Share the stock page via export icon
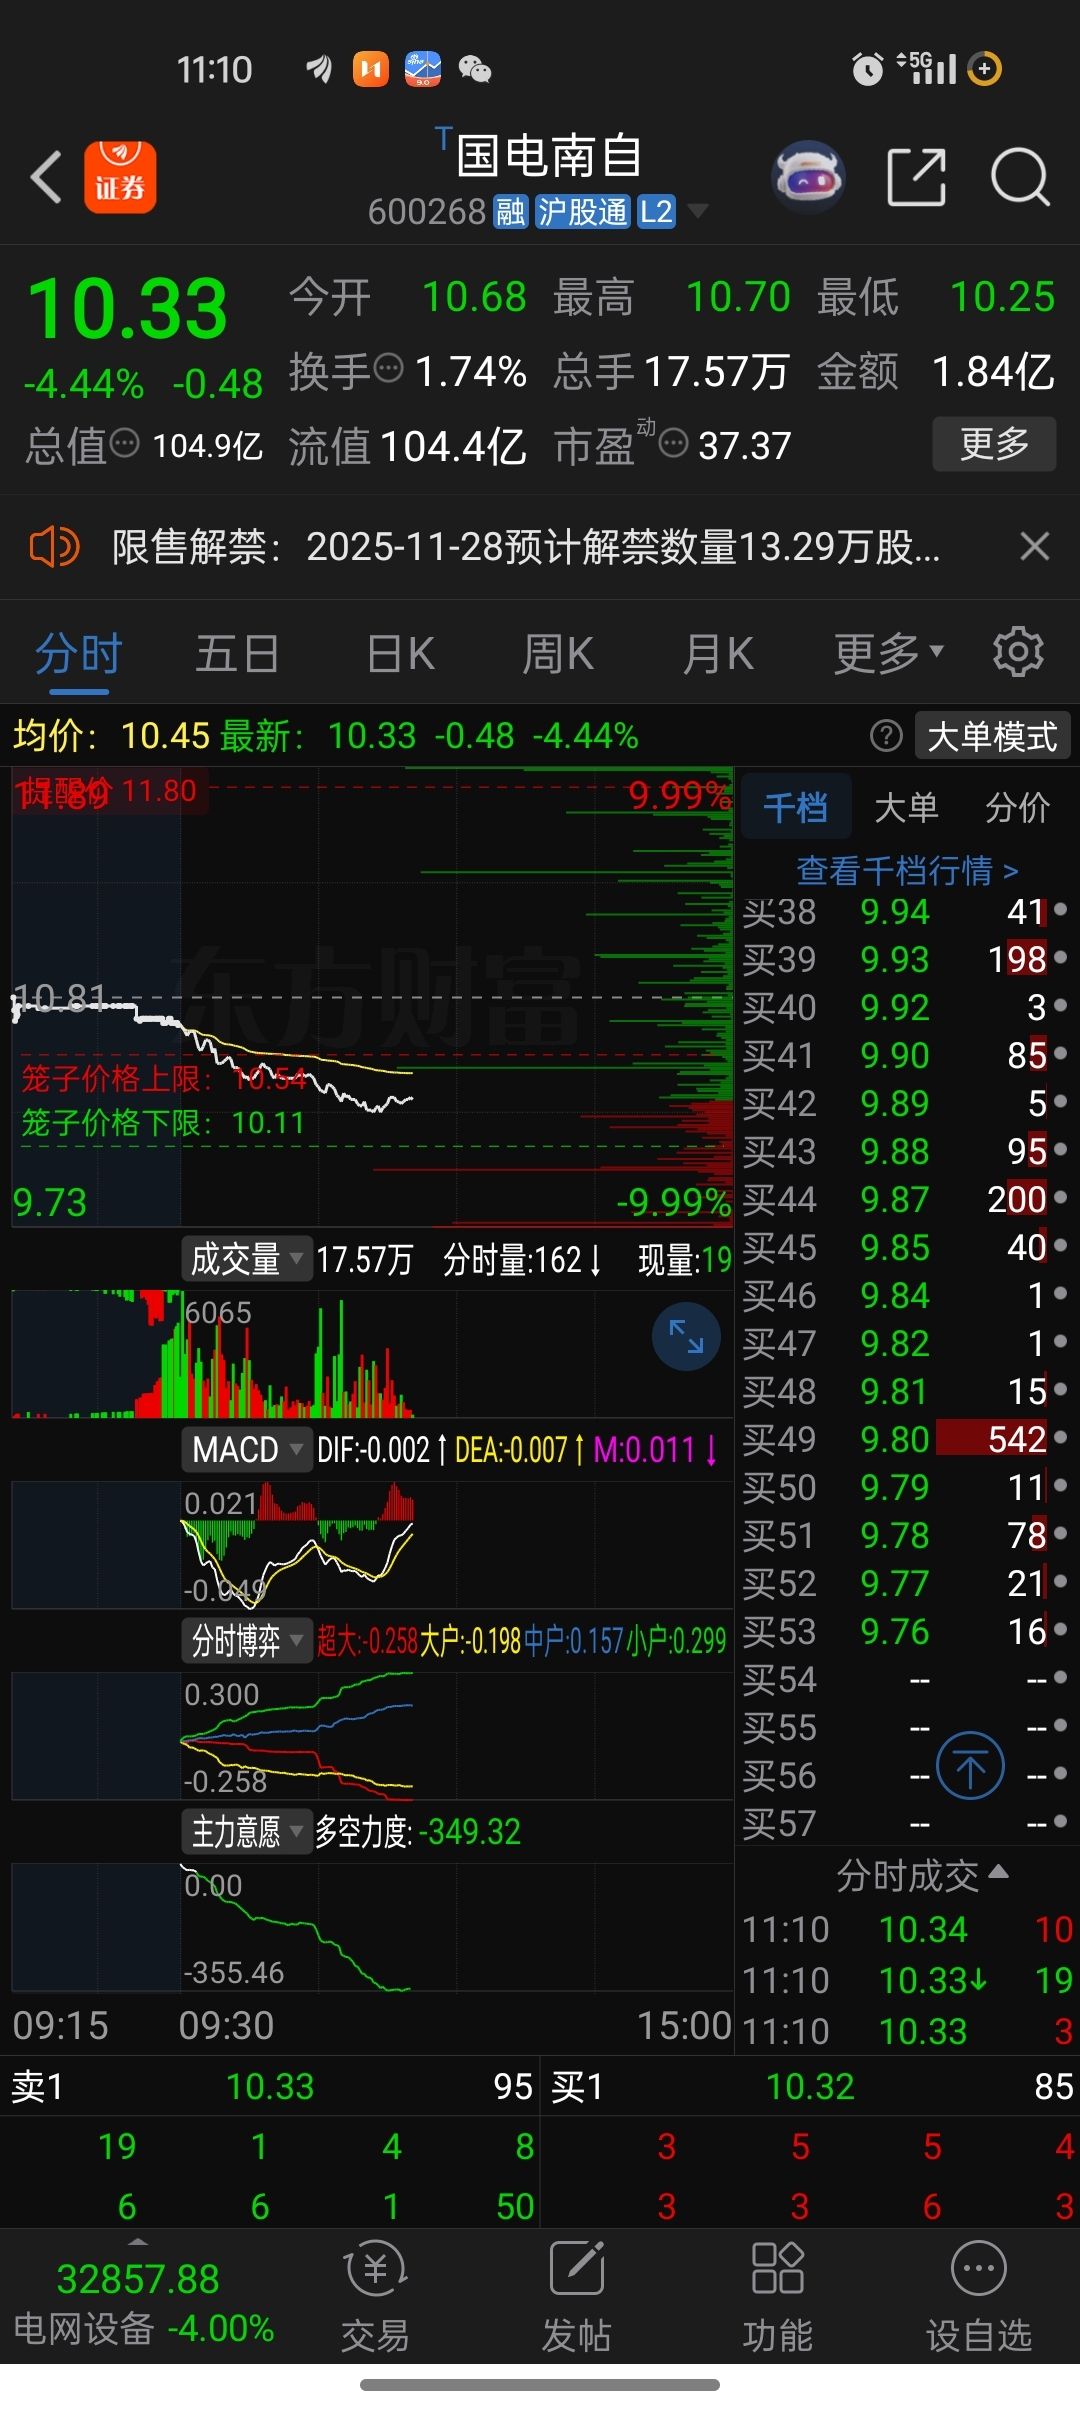Image resolution: width=1080 pixels, height=2412 pixels. [917, 177]
